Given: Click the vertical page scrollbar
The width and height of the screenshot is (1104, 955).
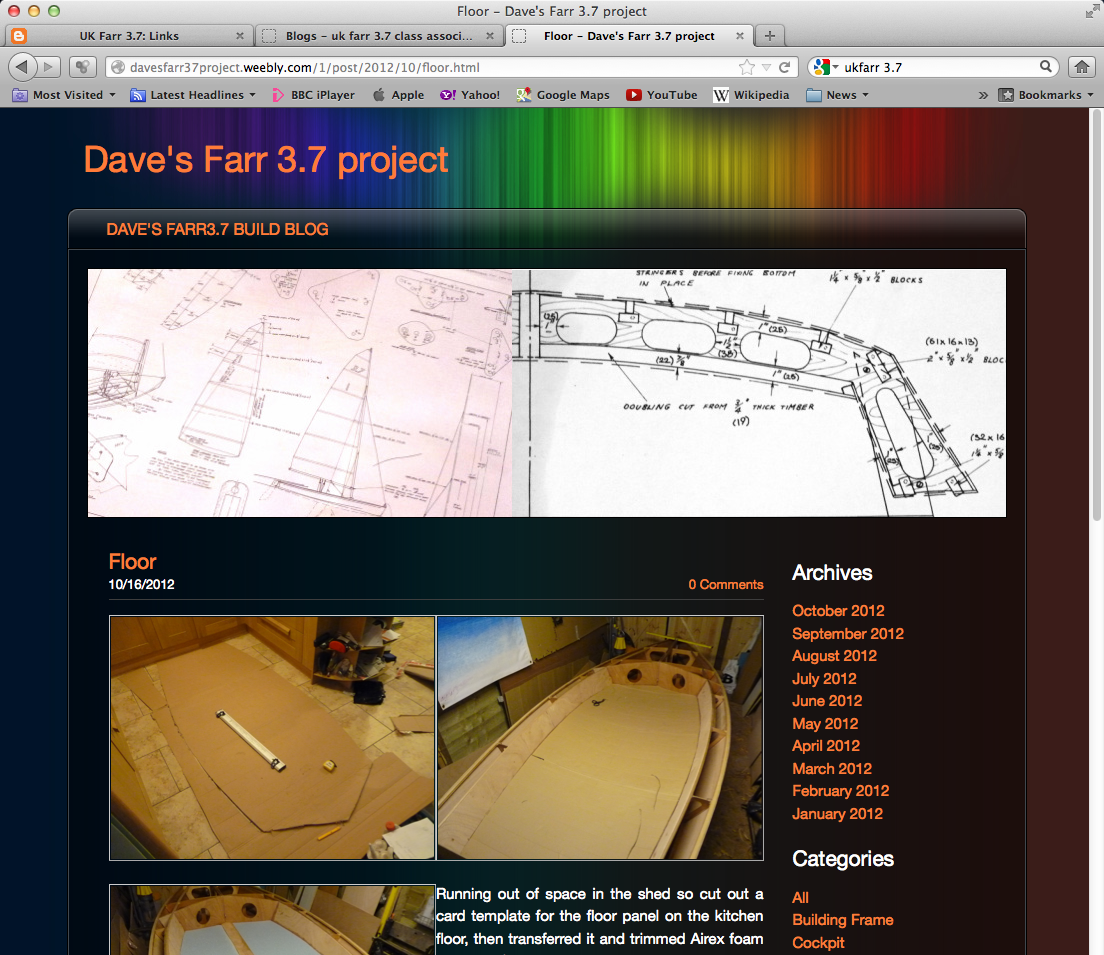Looking at the screenshot, I should click(x=1096, y=315).
